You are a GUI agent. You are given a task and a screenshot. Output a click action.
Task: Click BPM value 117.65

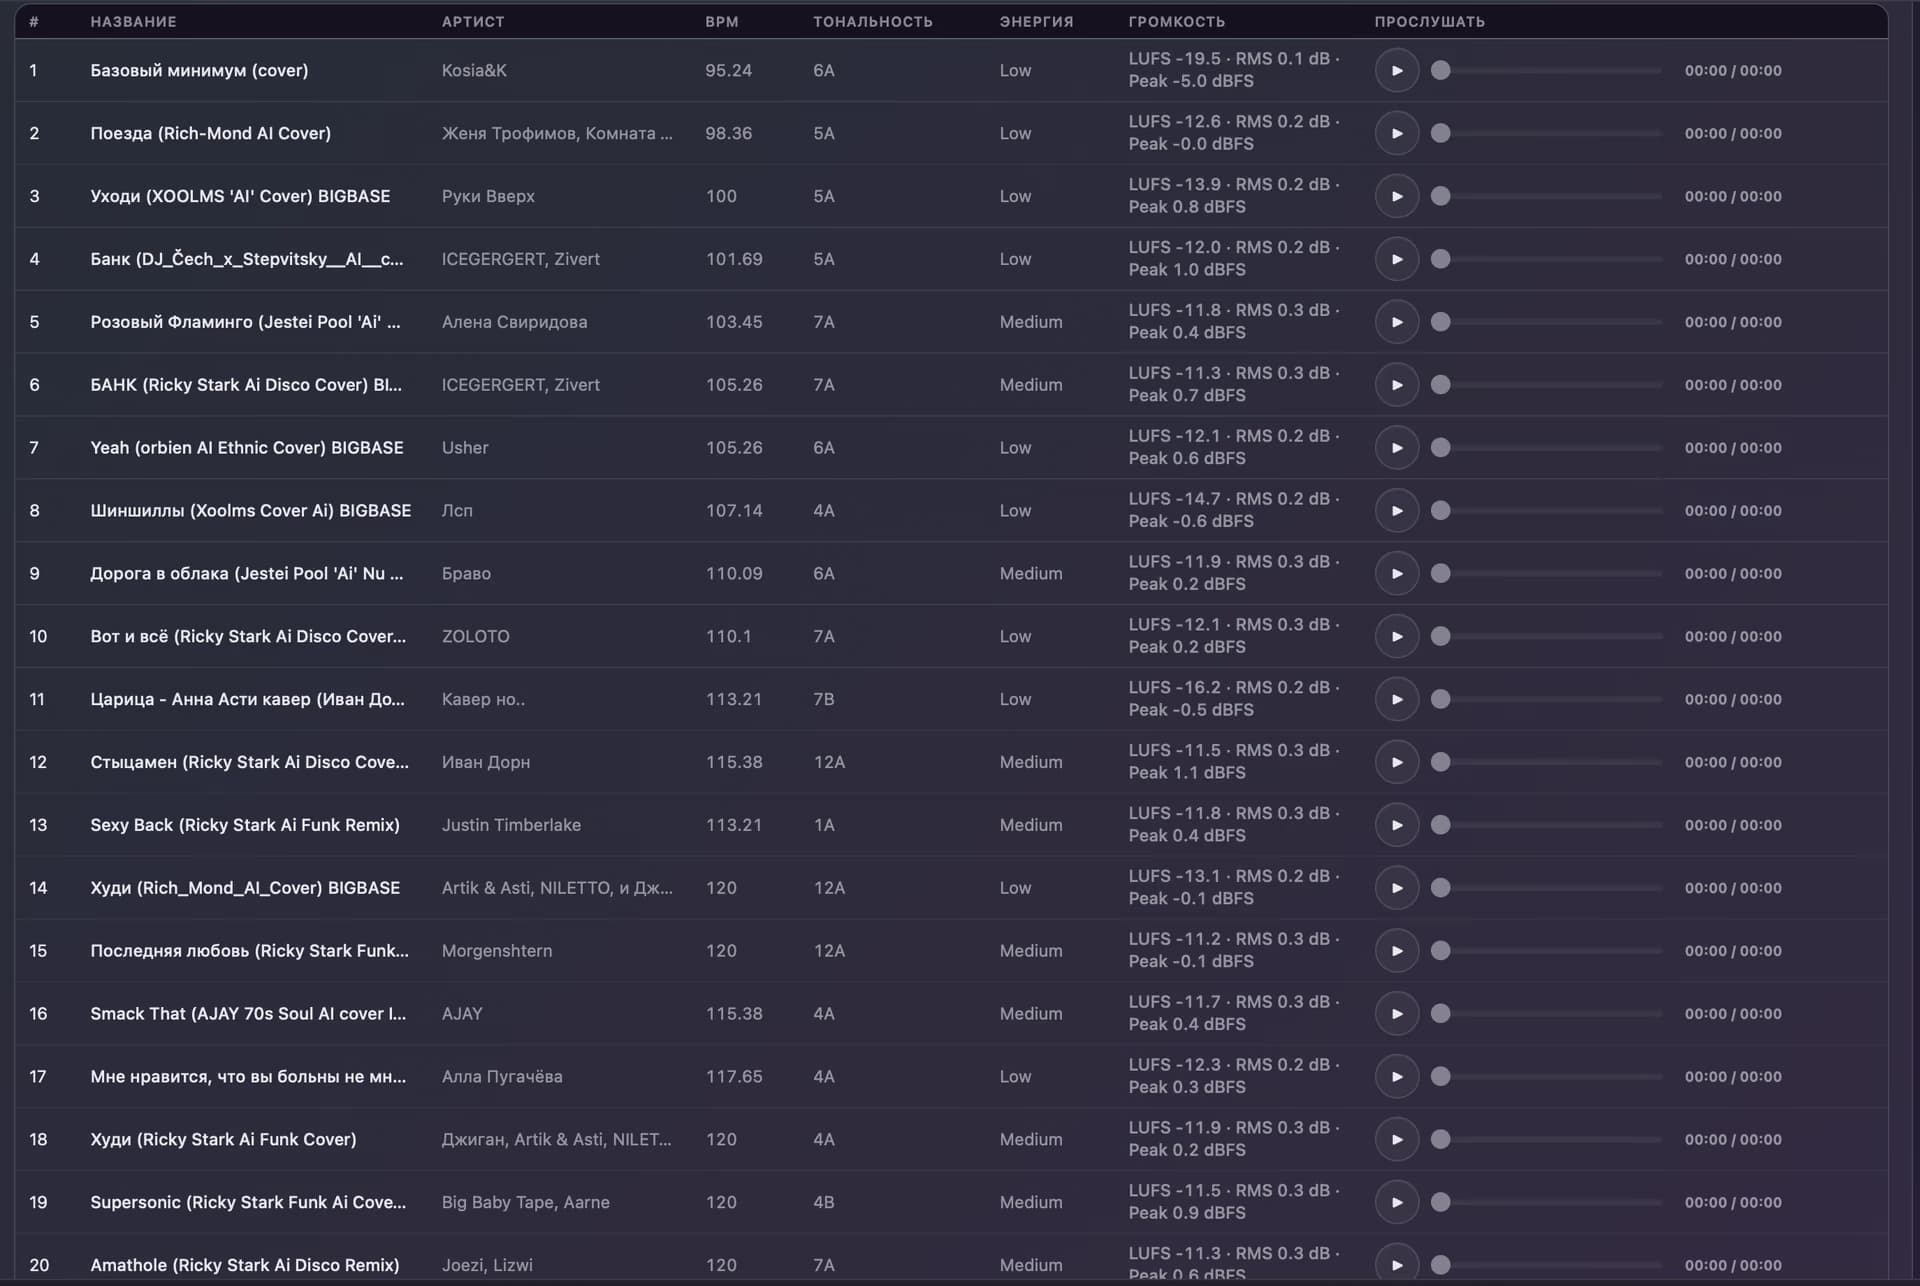[734, 1077]
